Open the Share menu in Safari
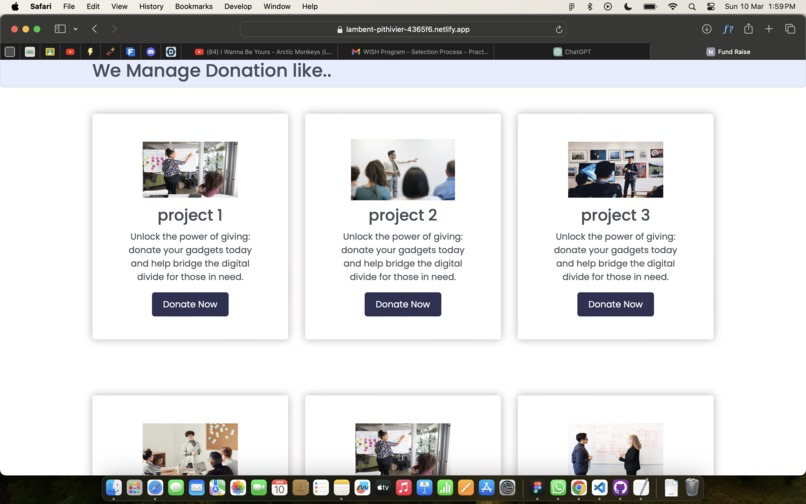 point(748,29)
